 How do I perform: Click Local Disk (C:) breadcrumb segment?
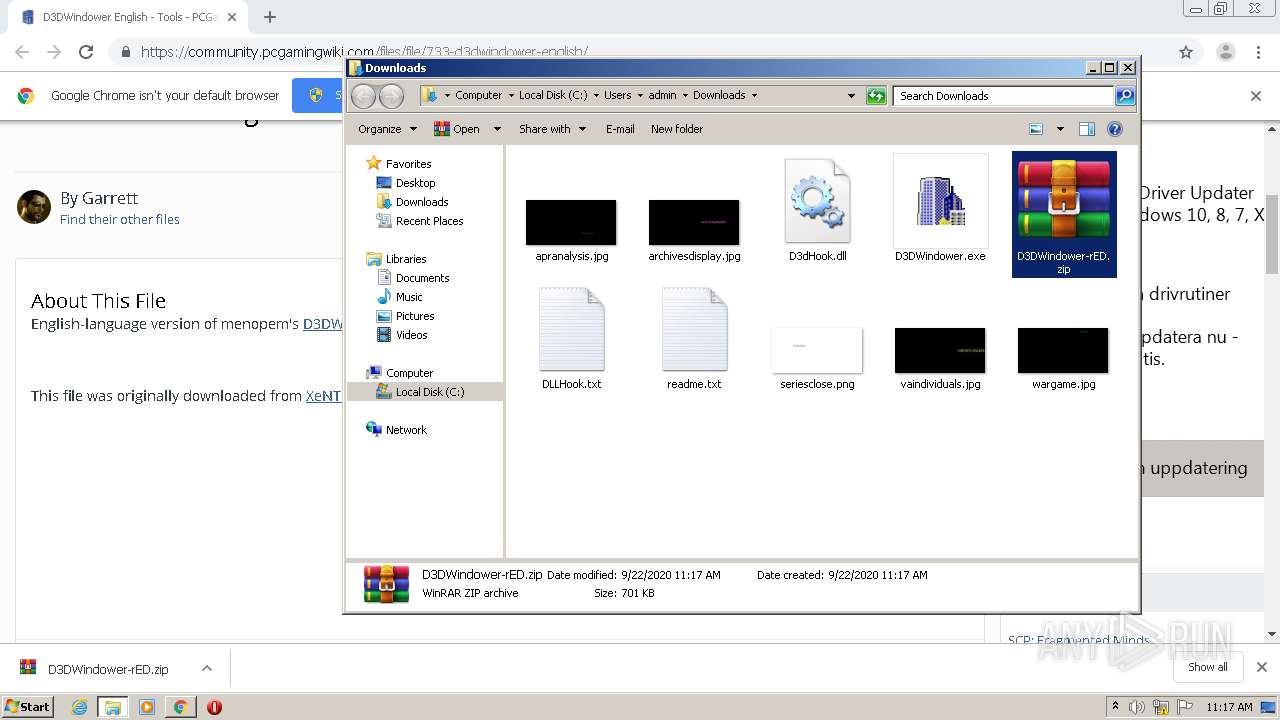click(553, 96)
